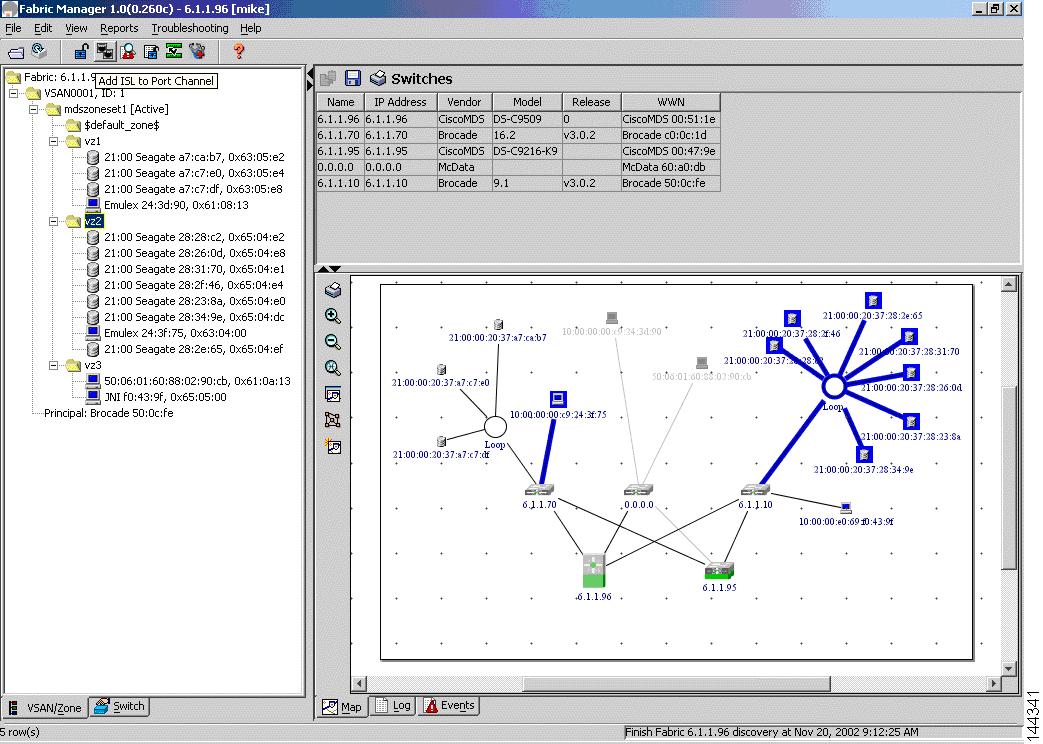Zoom out on the fabric map
Image resolution: width=1043 pixels, height=744 pixels.
click(x=333, y=342)
